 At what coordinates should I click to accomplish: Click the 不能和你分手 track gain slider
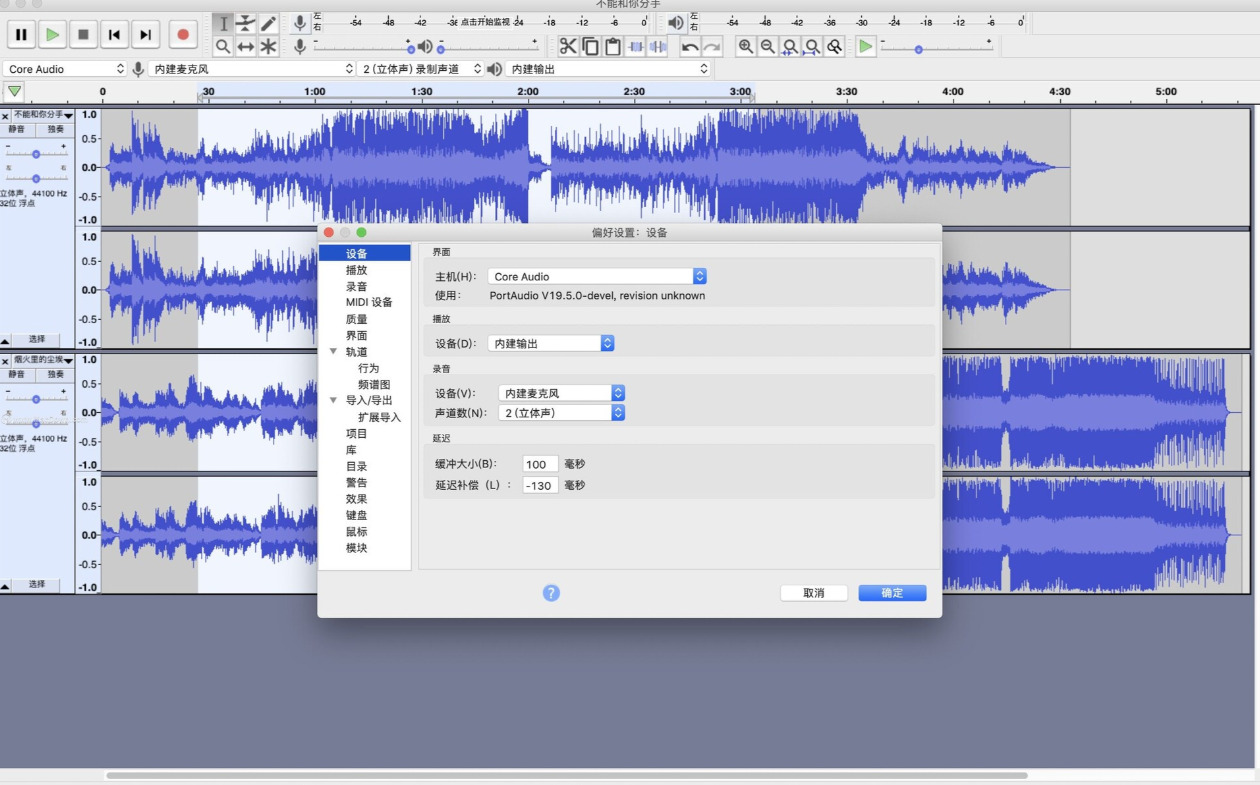(36, 153)
